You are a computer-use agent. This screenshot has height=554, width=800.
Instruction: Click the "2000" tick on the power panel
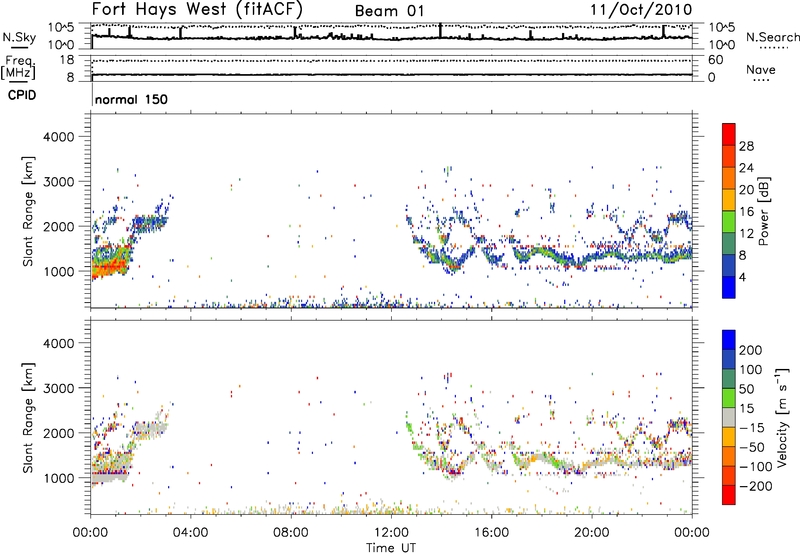(59, 226)
